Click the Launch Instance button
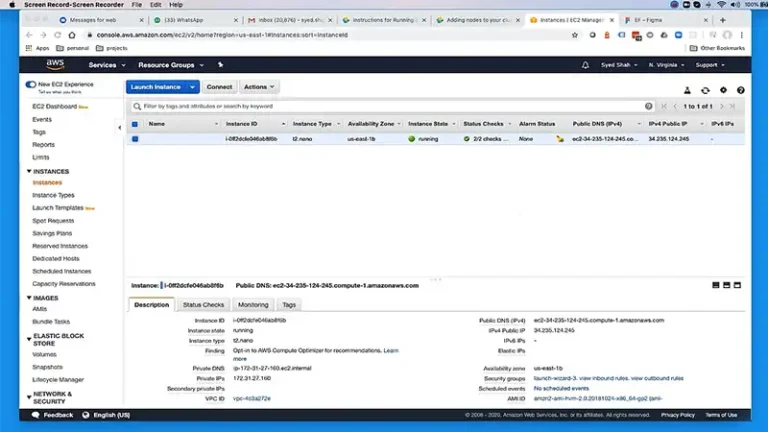 (156, 87)
